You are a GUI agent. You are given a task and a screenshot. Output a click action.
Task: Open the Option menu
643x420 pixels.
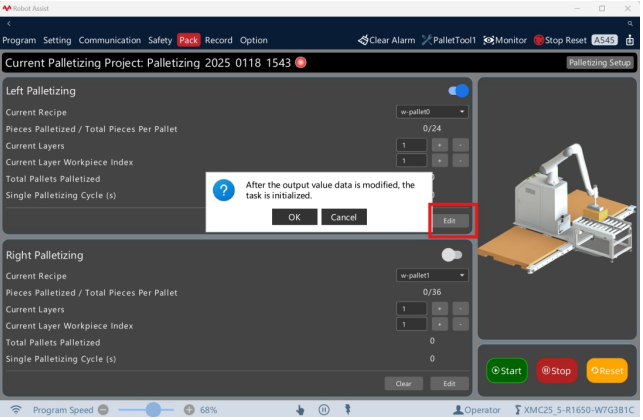point(253,40)
